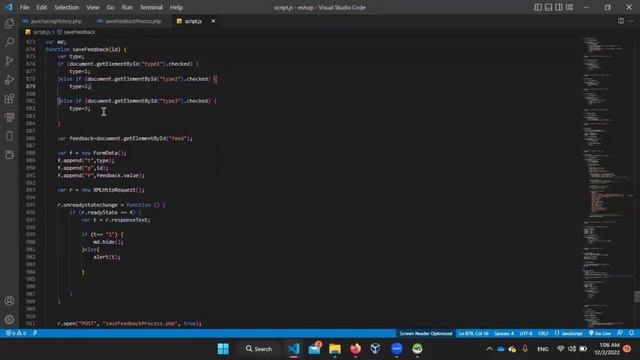
Task: Open the Help menu
Action: pyautogui.click(x=176, y=7)
